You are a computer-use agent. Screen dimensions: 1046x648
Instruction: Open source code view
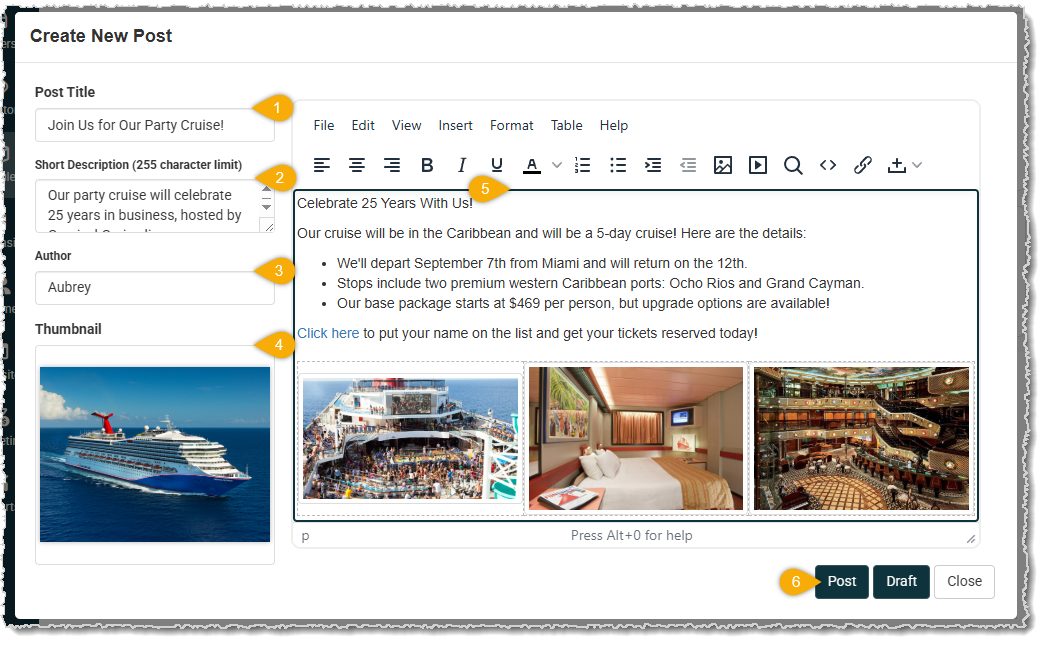click(828, 165)
